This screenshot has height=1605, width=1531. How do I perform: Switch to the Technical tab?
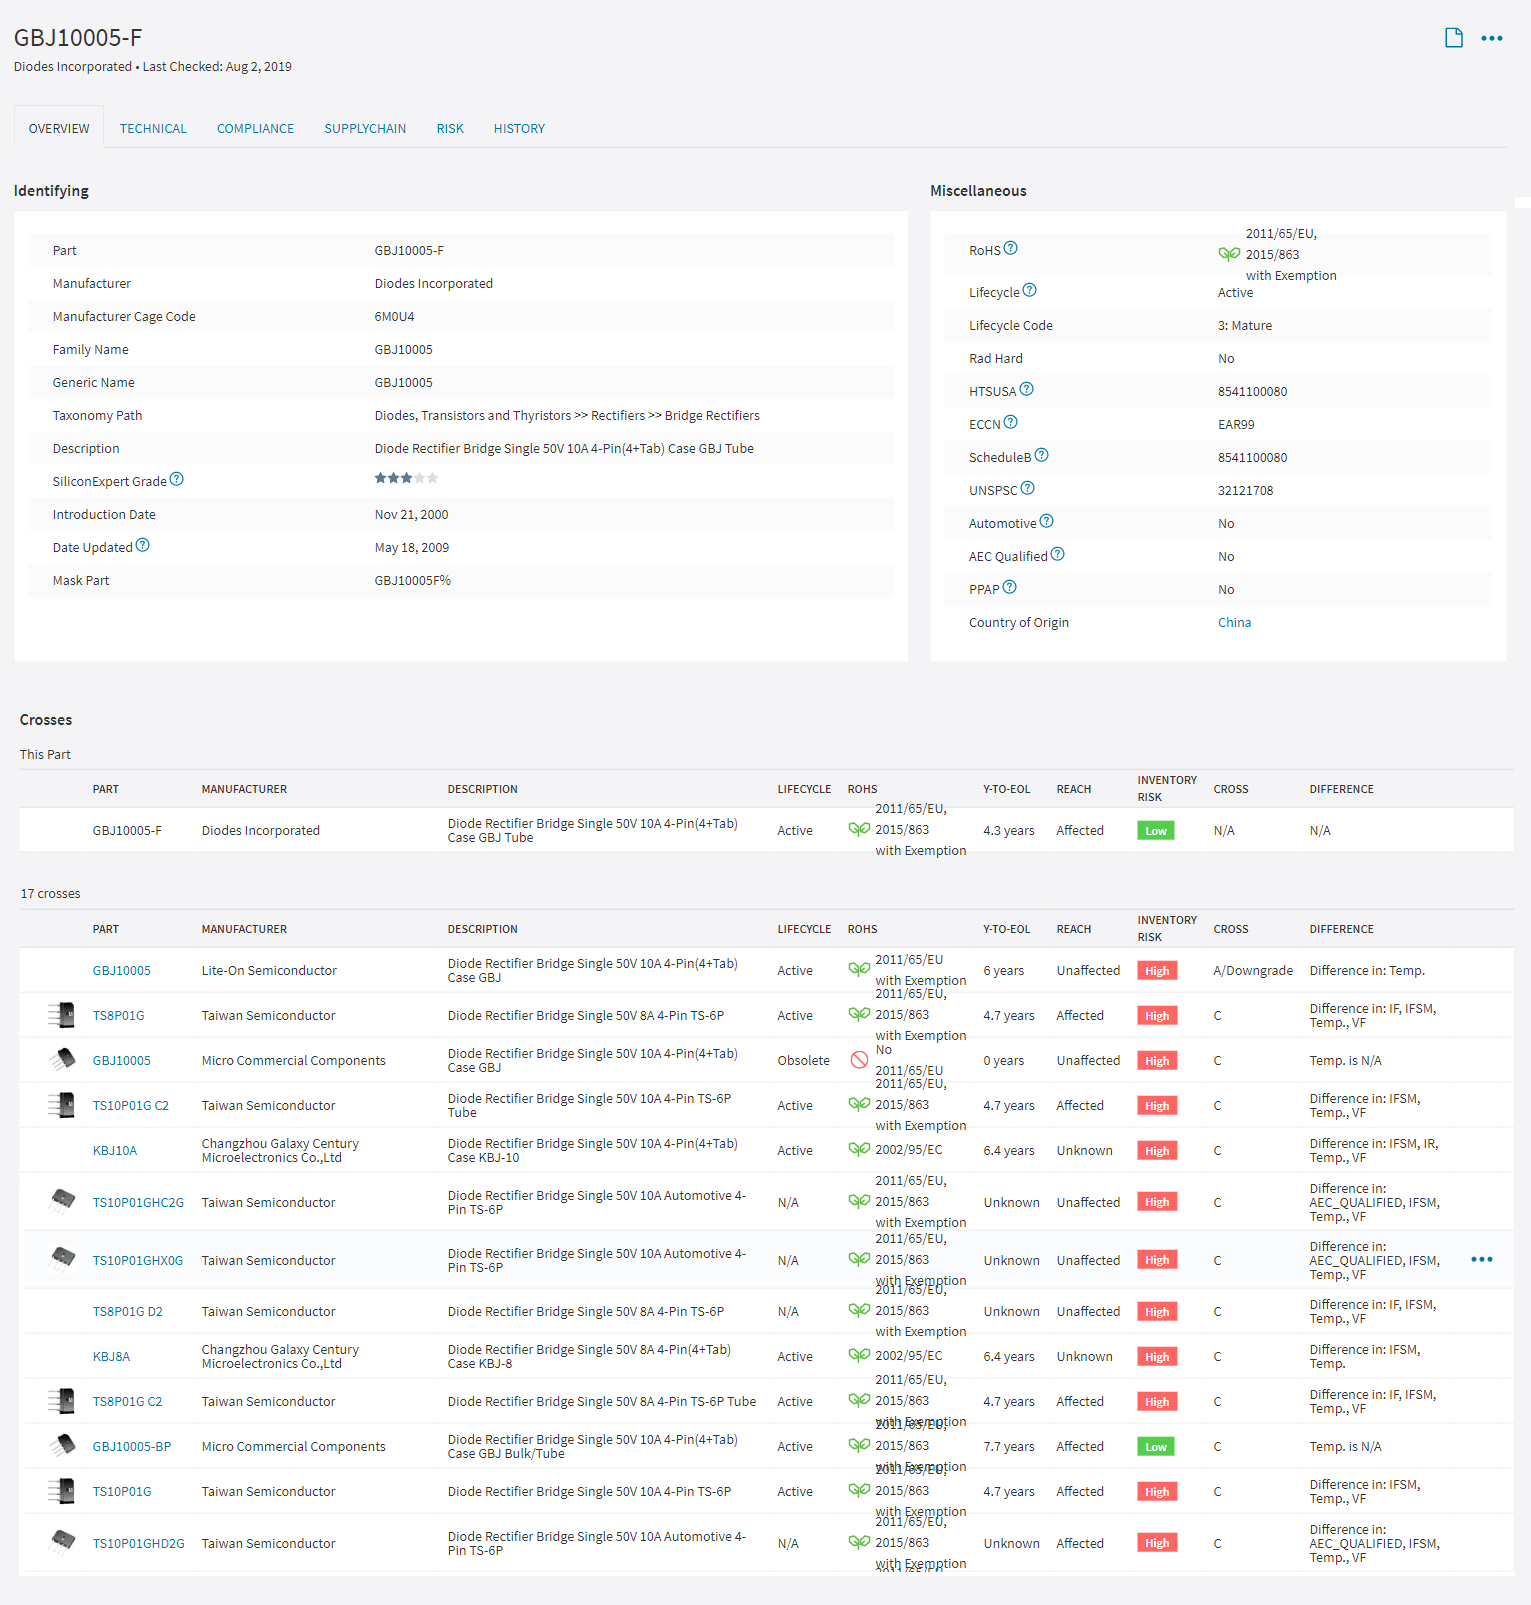[x=153, y=128]
